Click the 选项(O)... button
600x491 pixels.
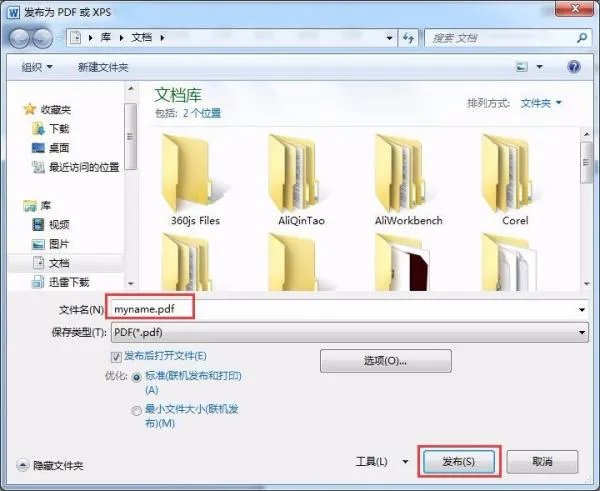point(386,361)
